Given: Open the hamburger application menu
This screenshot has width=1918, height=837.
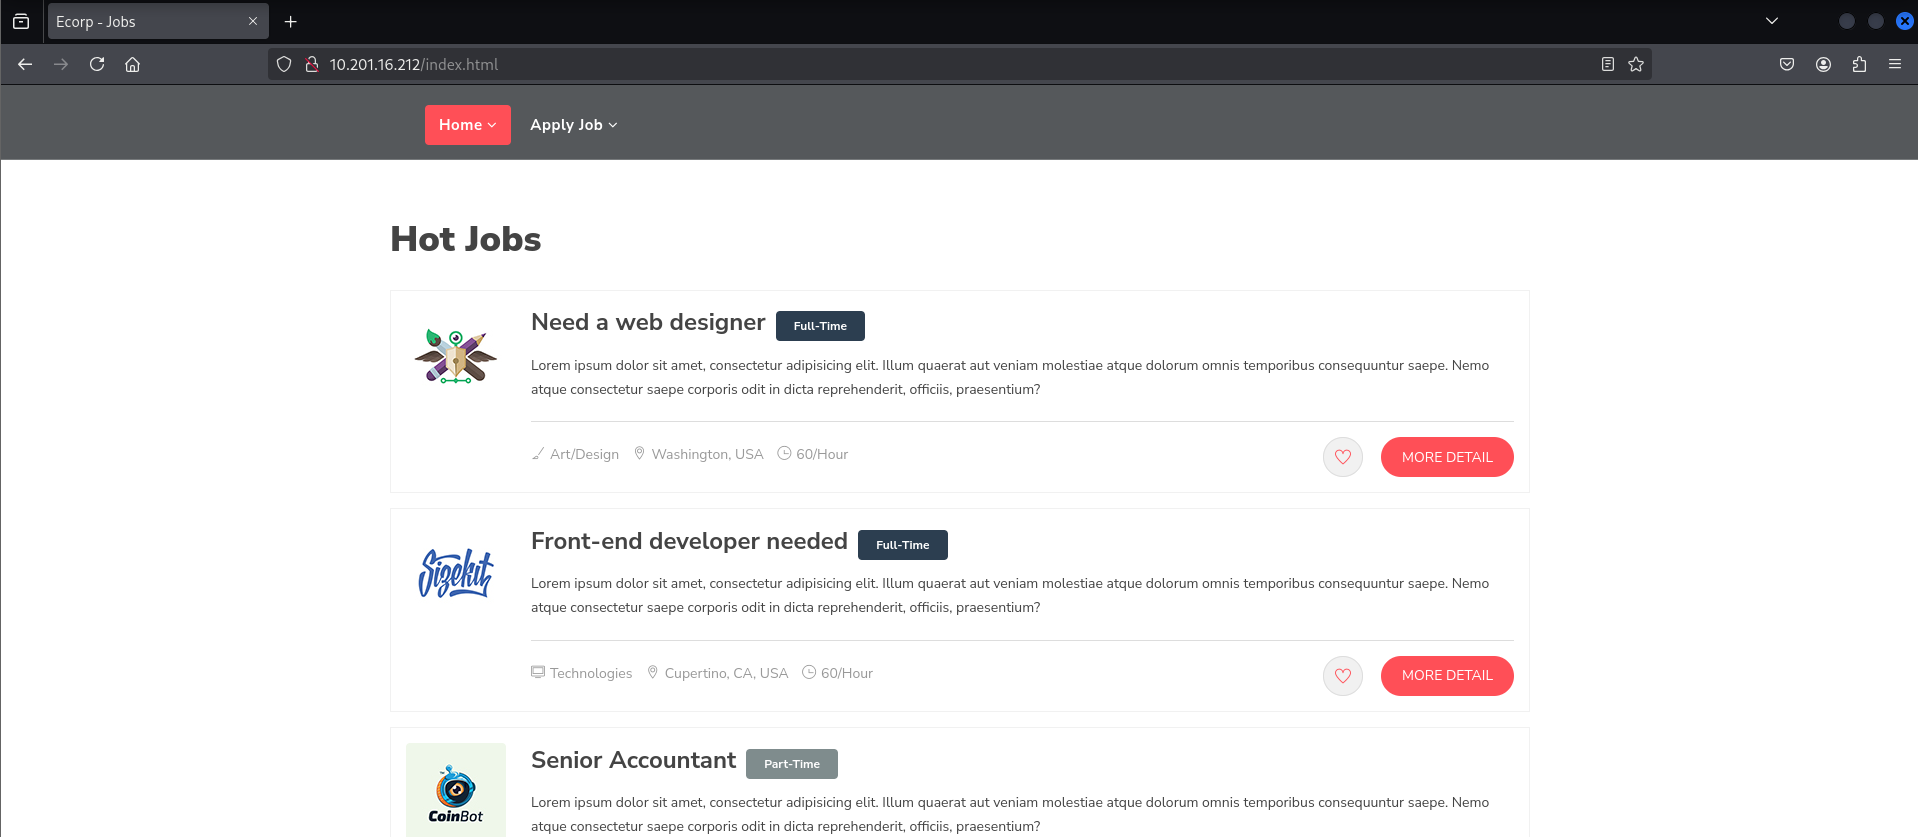Looking at the screenshot, I should click(1895, 64).
